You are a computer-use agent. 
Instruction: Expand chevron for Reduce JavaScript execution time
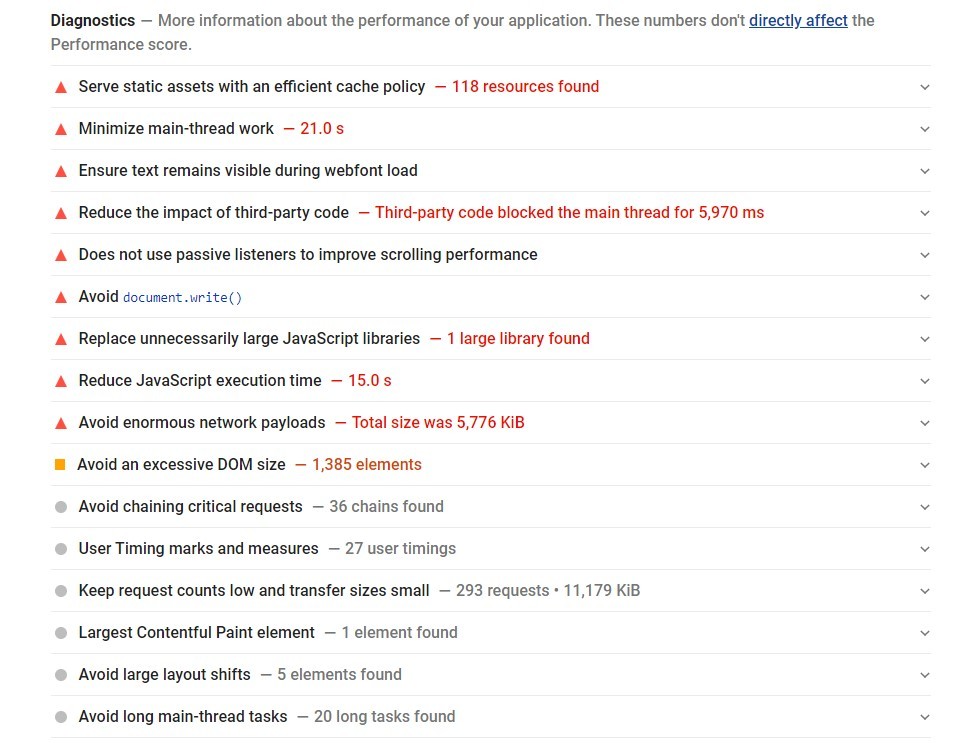925,381
